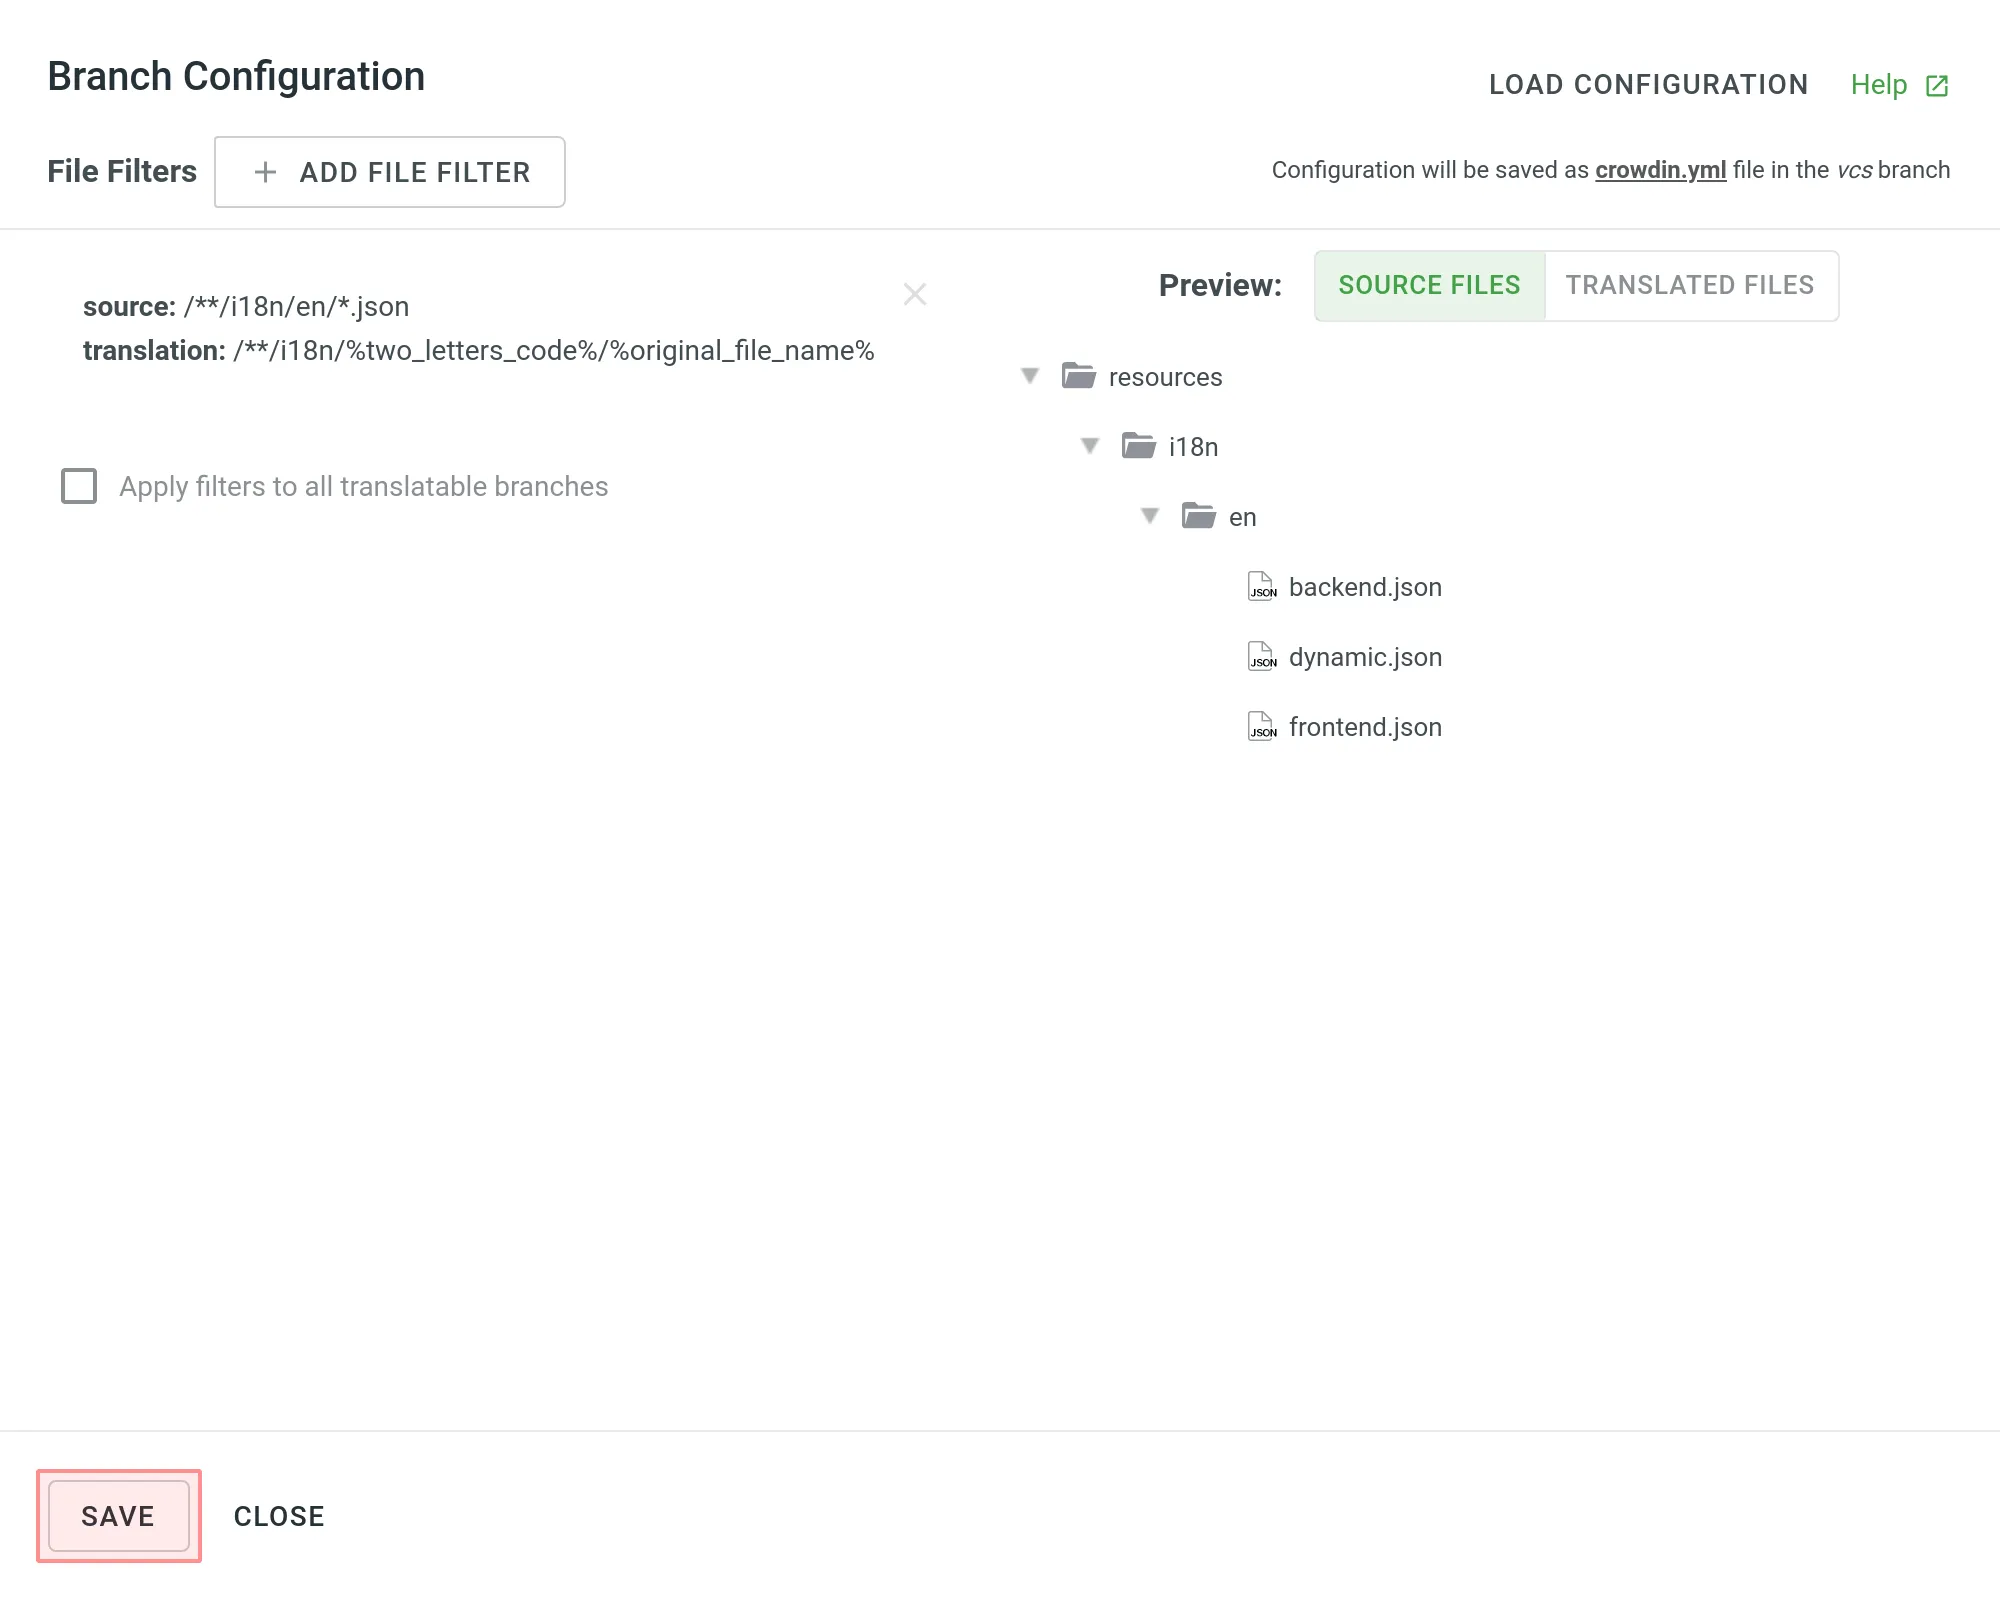Collapse the resources folder tree
The image size is (2000, 1600).
click(x=1030, y=376)
